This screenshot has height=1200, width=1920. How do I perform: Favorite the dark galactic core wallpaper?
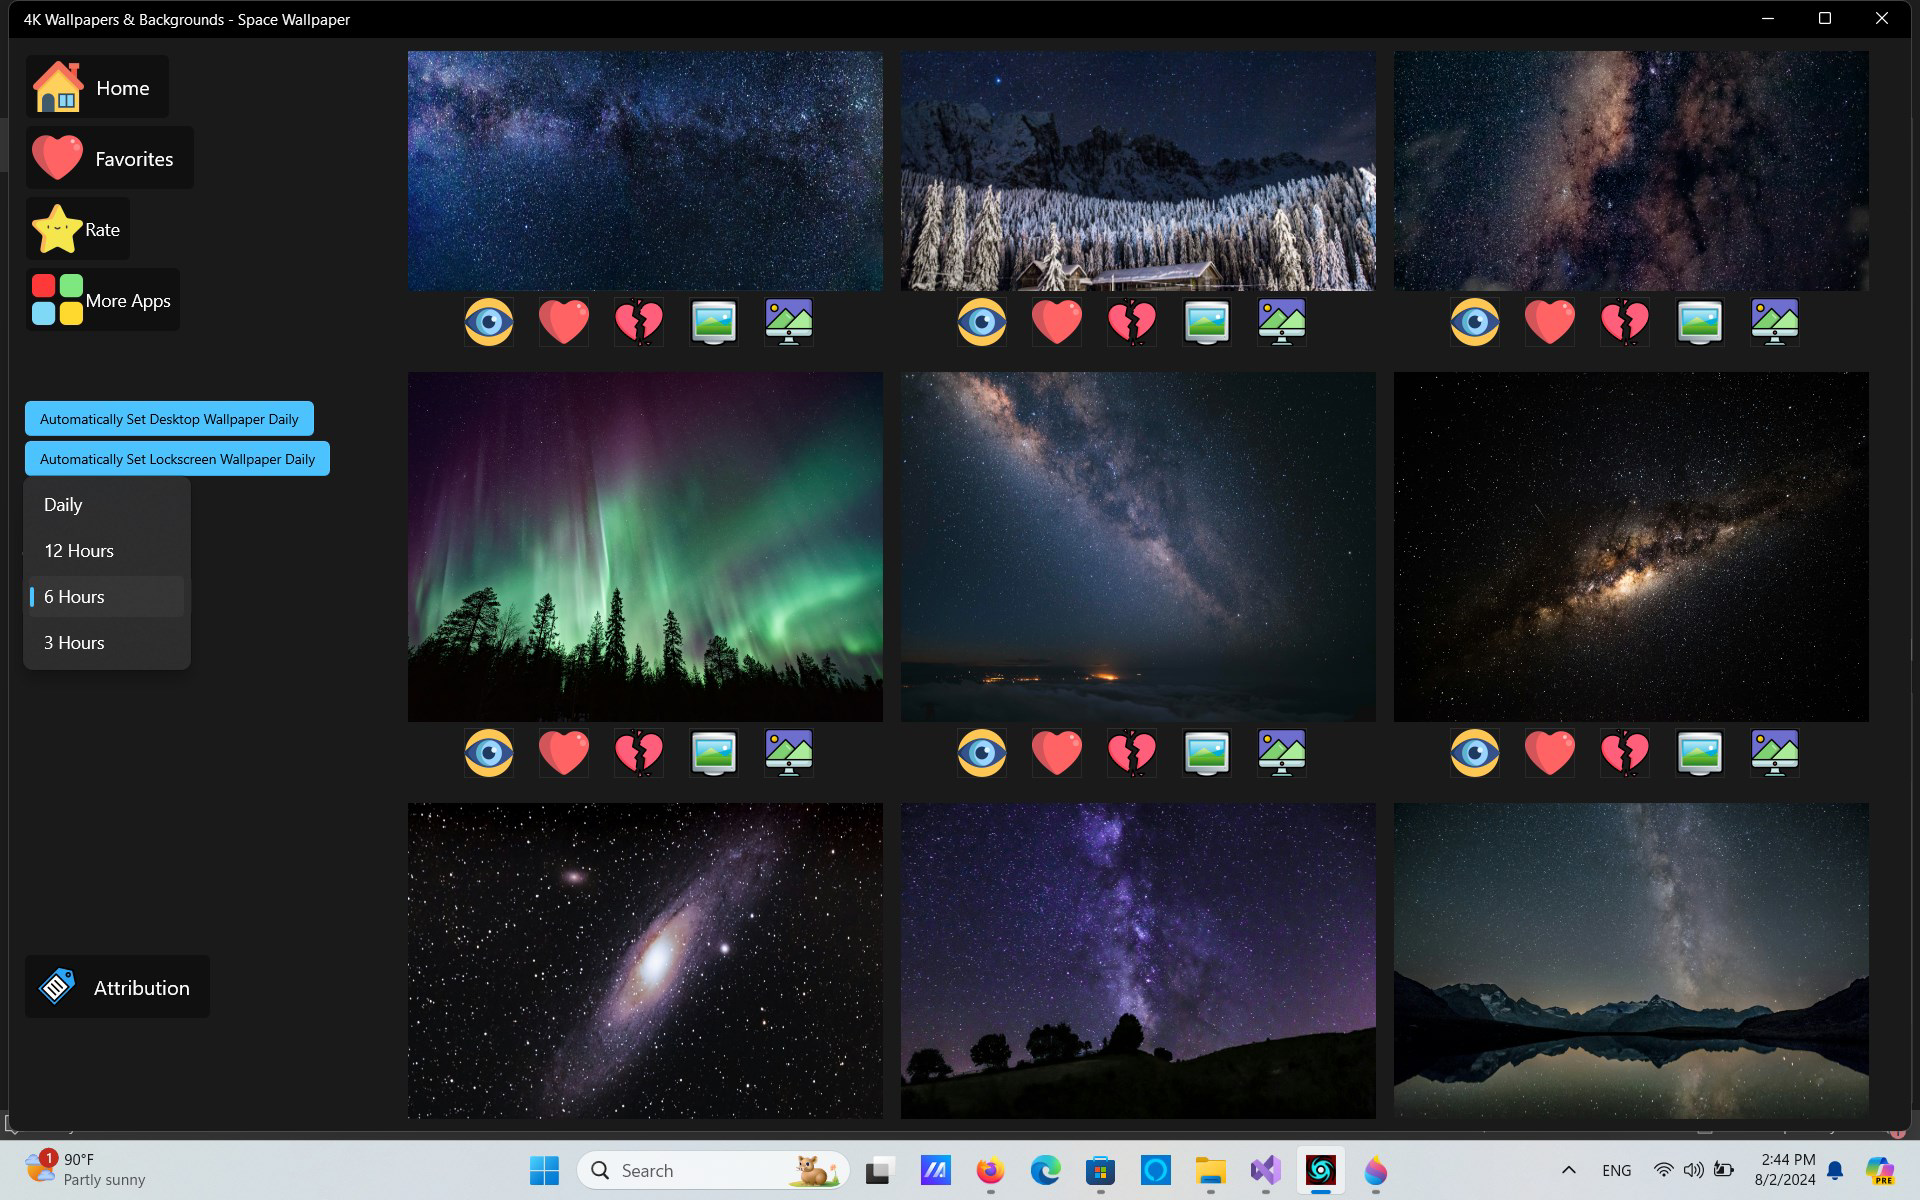pos(1550,753)
